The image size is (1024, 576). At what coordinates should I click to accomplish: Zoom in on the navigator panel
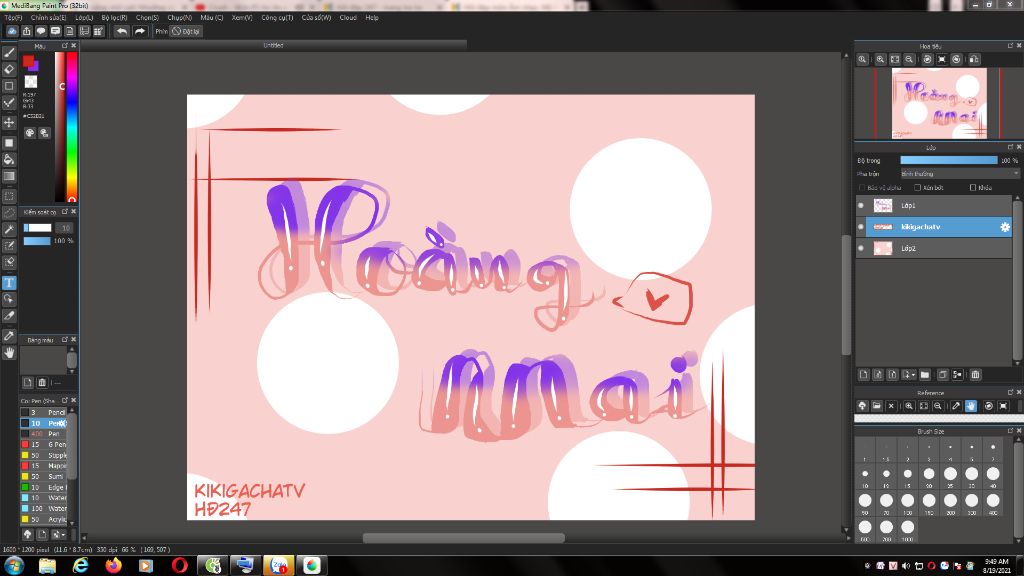tap(880, 59)
